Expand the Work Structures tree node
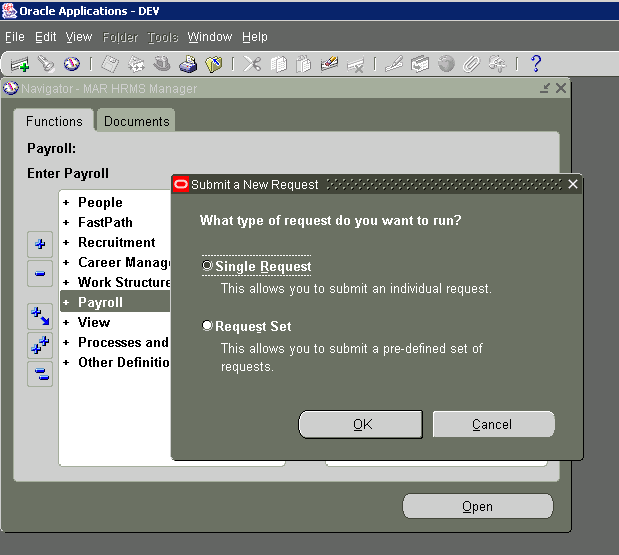This screenshot has height=555, width=619. (66, 283)
